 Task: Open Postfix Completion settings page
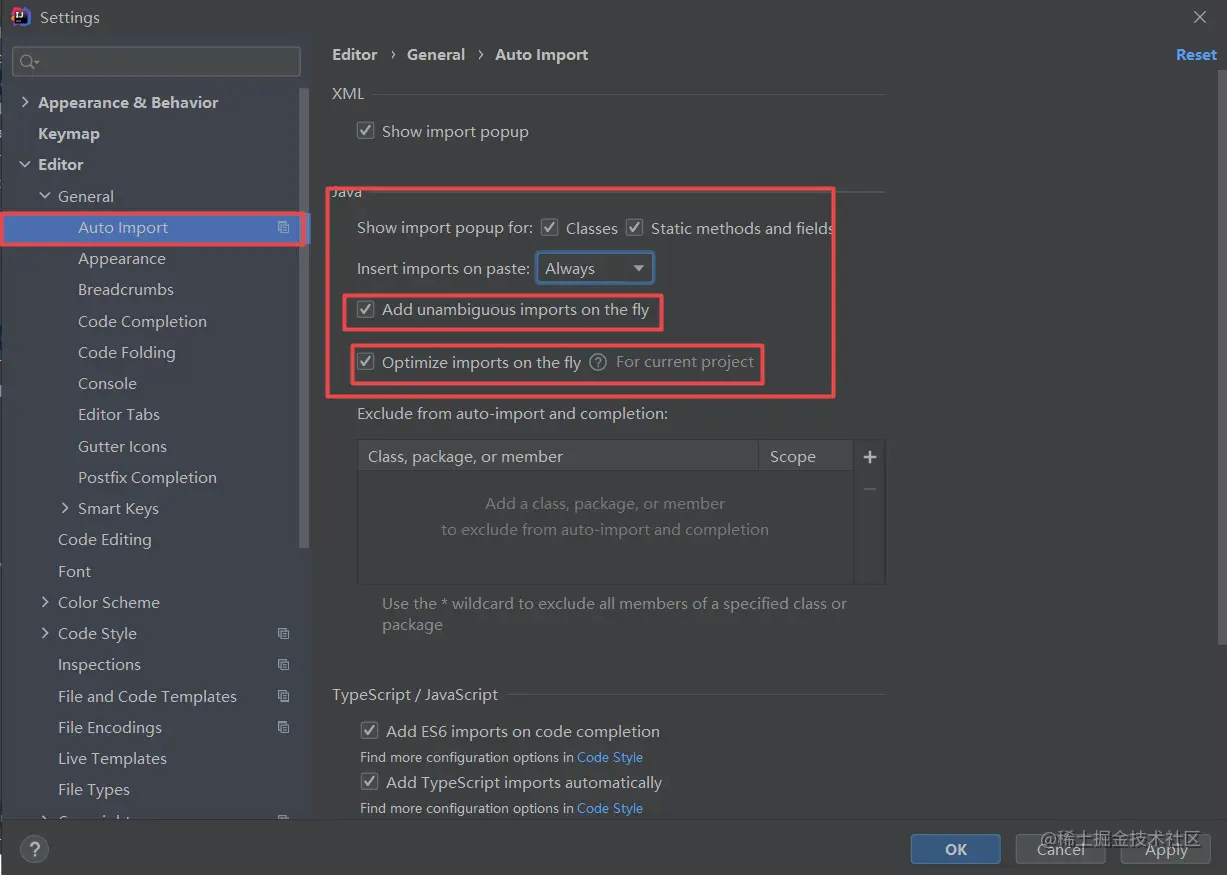pos(147,478)
